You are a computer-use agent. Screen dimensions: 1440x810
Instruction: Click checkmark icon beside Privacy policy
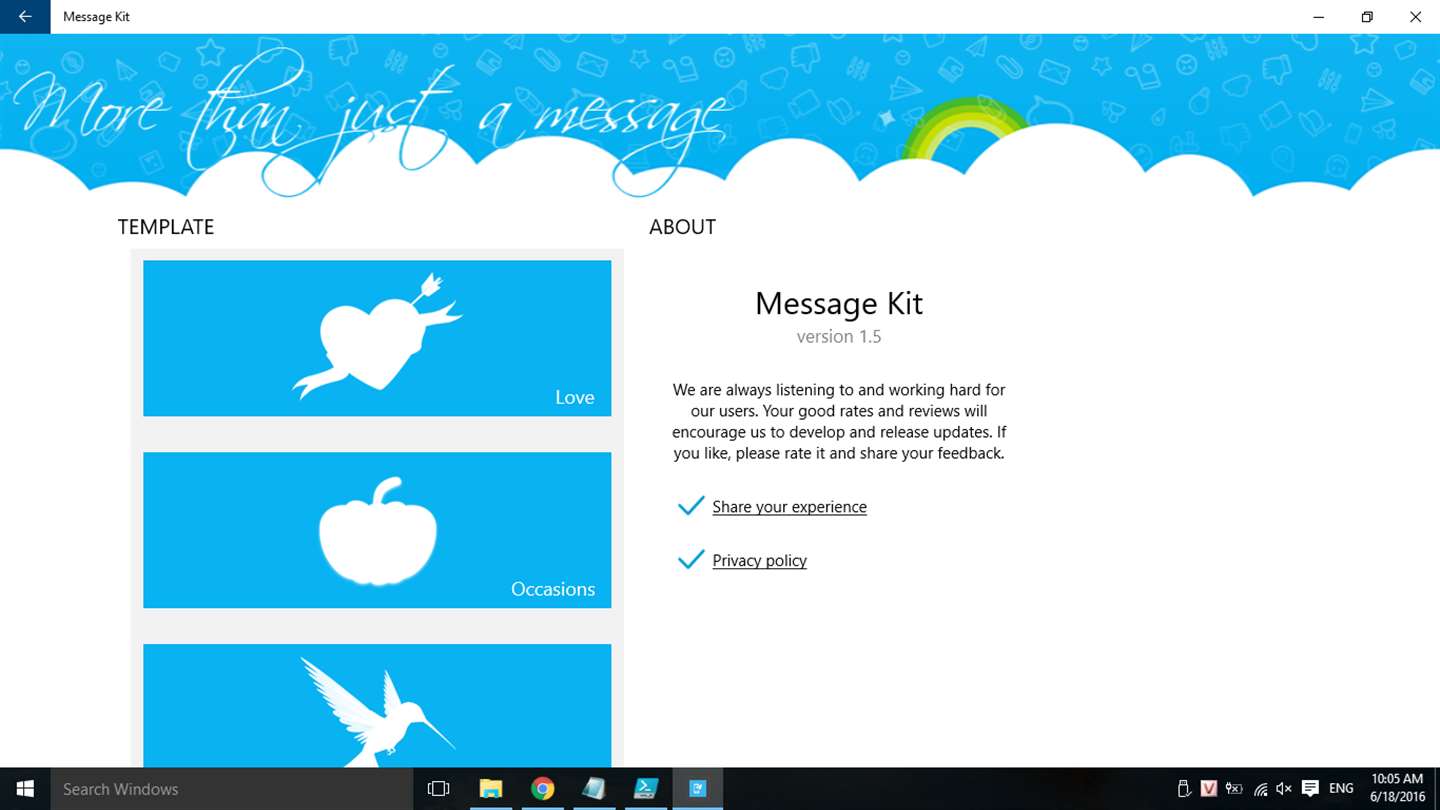691,560
